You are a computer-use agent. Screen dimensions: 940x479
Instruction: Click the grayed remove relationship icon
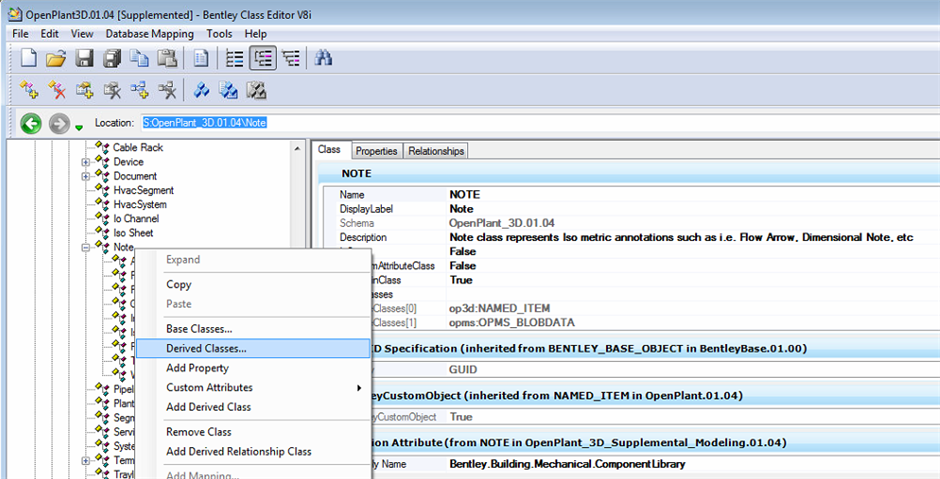[x=167, y=90]
